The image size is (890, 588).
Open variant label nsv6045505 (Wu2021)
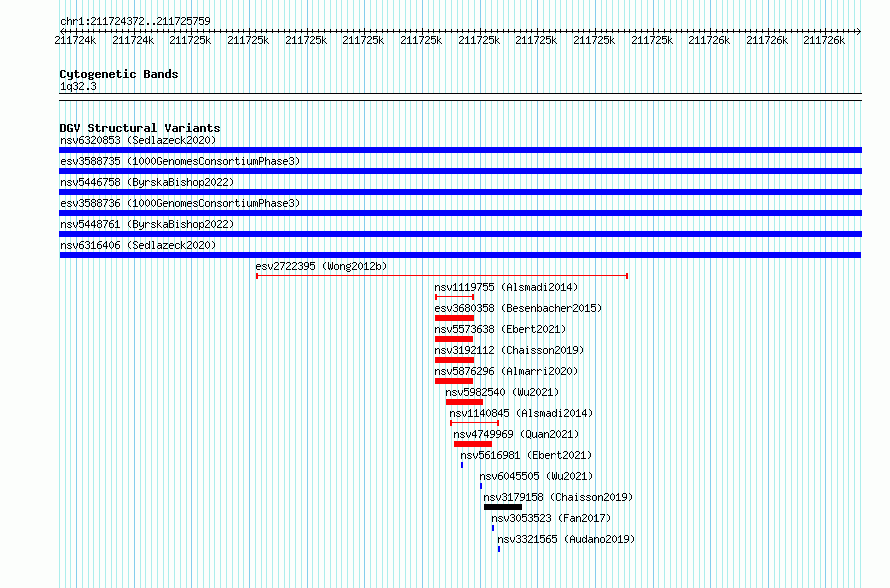(536, 476)
